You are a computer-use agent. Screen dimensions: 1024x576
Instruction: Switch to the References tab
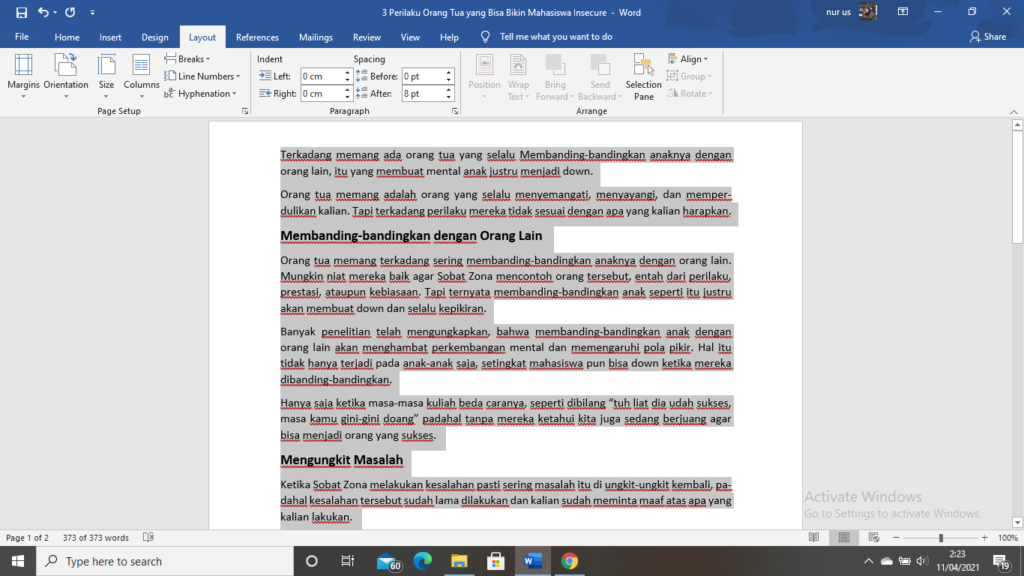[257, 37]
